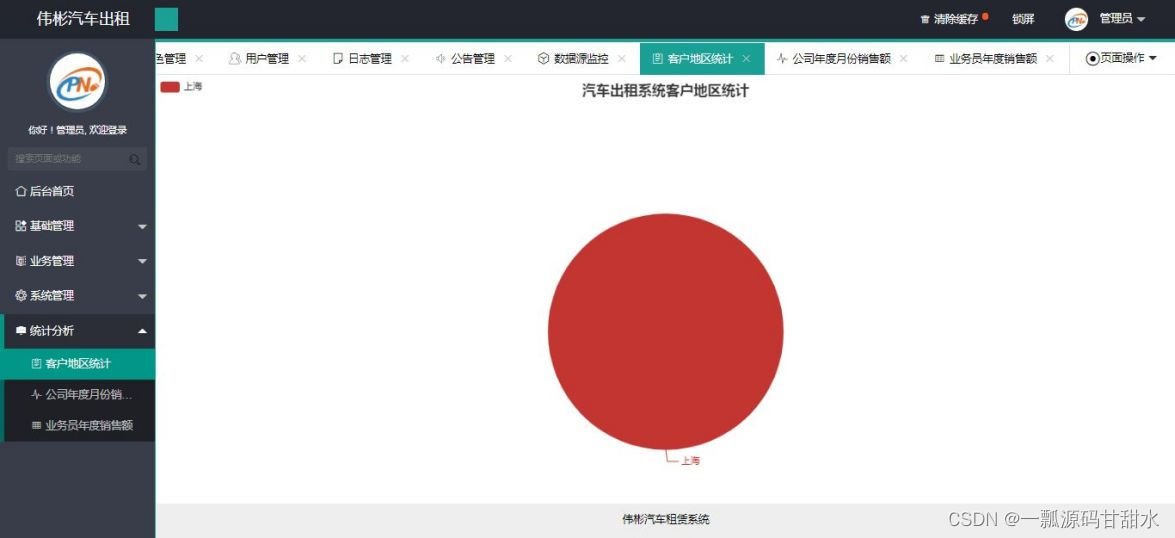The image size is (1175, 538).
Task: Click the user icon on the 用户管理 tab
Action: (x=235, y=58)
